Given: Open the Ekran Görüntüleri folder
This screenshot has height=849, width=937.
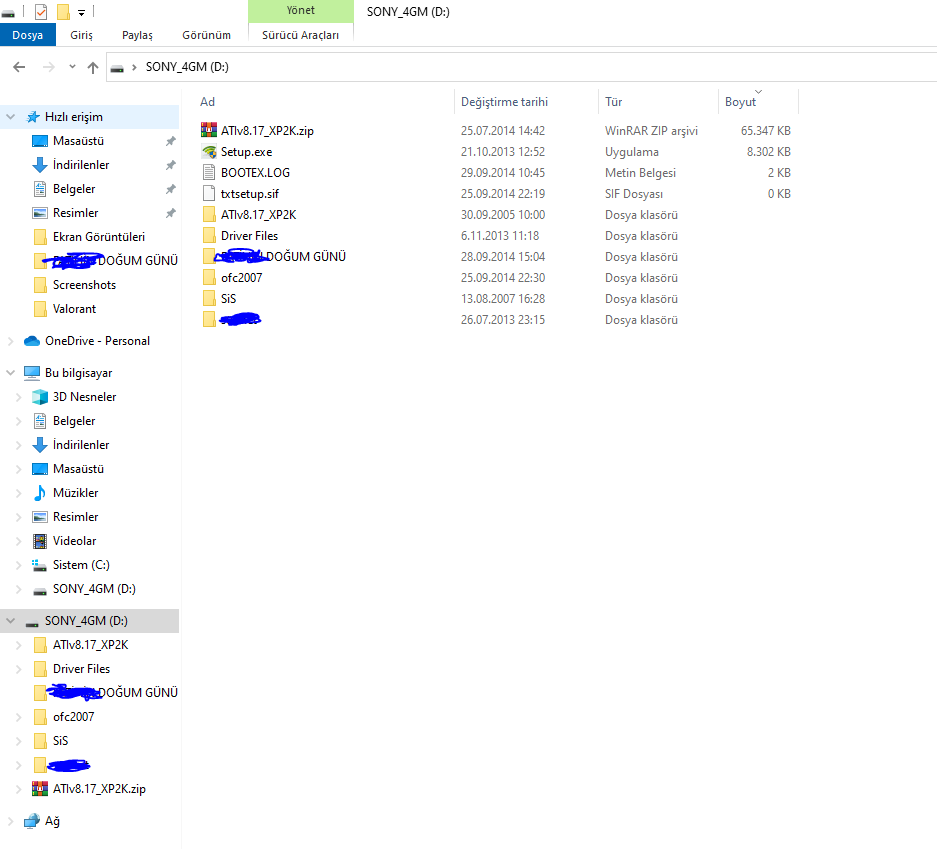Looking at the screenshot, I should [x=99, y=237].
